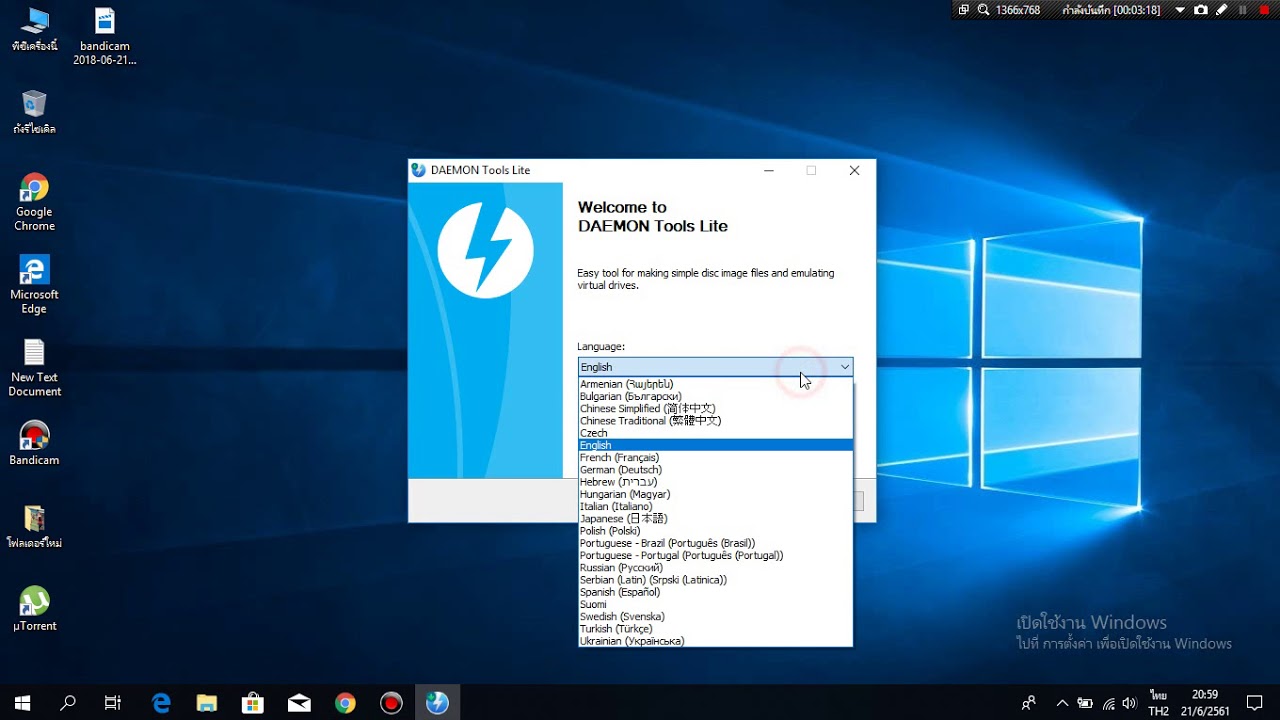Select Portuguese - Portugal language
The height and width of the screenshot is (720, 1280).
tap(715, 555)
